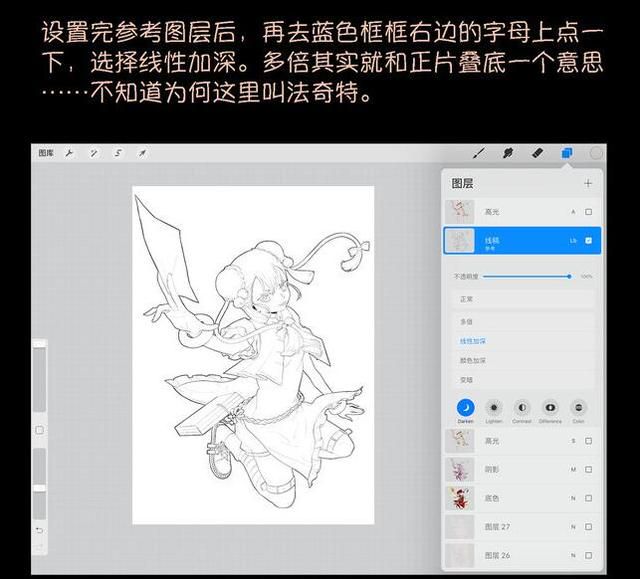
Task: Collapse blend options via Lb on 线稿 layer
Action: [573, 241]
